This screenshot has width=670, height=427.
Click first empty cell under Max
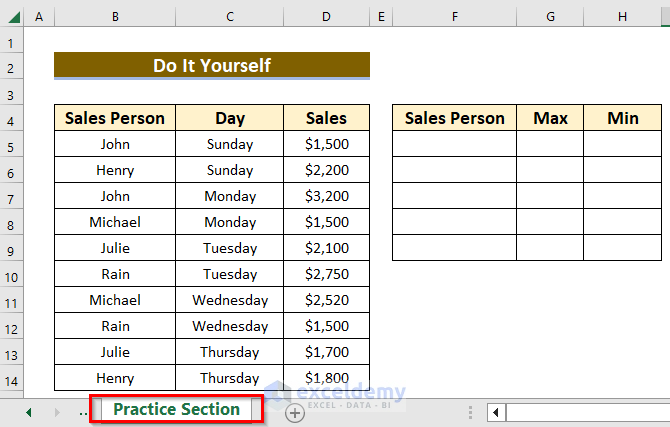[550, 144]
